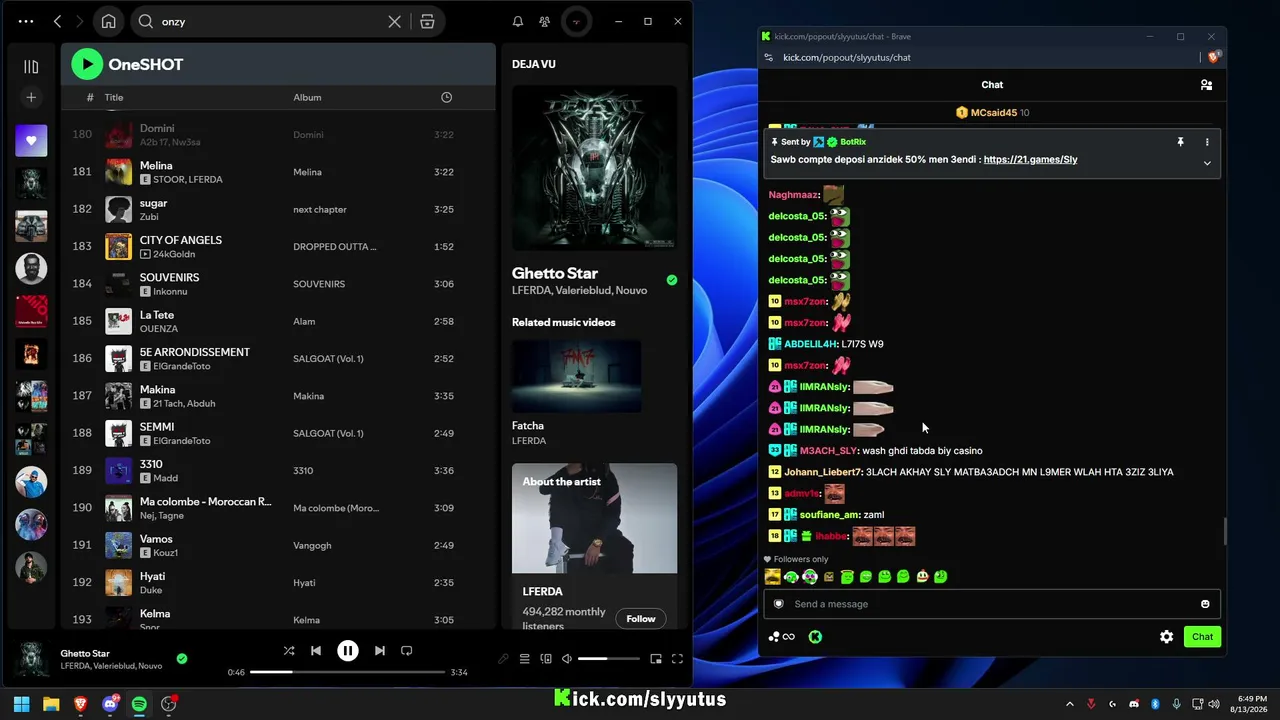Create a new playlist with the plus button
This screenshot has width=1280, height=720.
(x=31, y=97)
